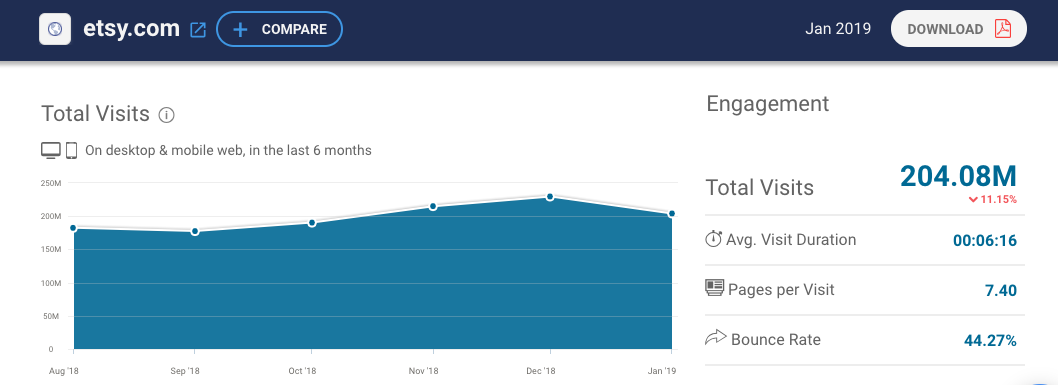1058x385 pixels.
Task: Click the COMPARE button
Action: [x=279, y=30]
